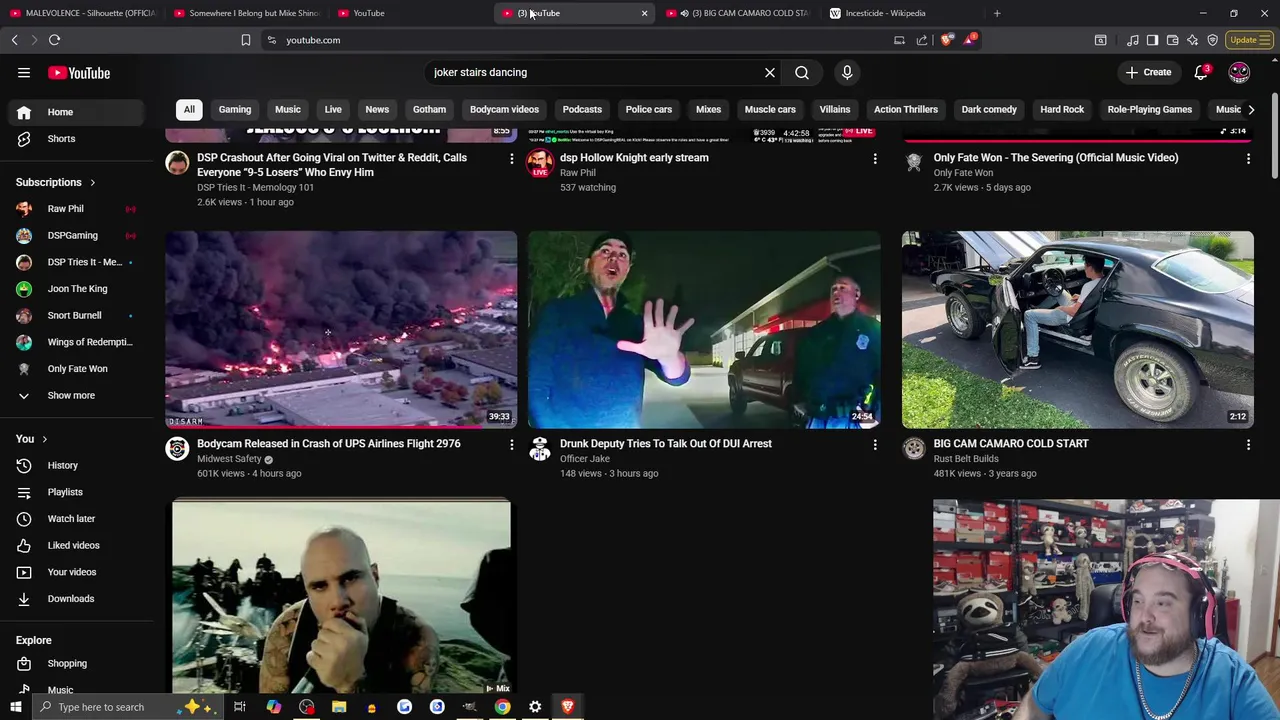Image resolution: width=1280 pixels, height=720 pixels.
Task: Open the Snort Burnell subscription
Action: [x=77, y=315]
